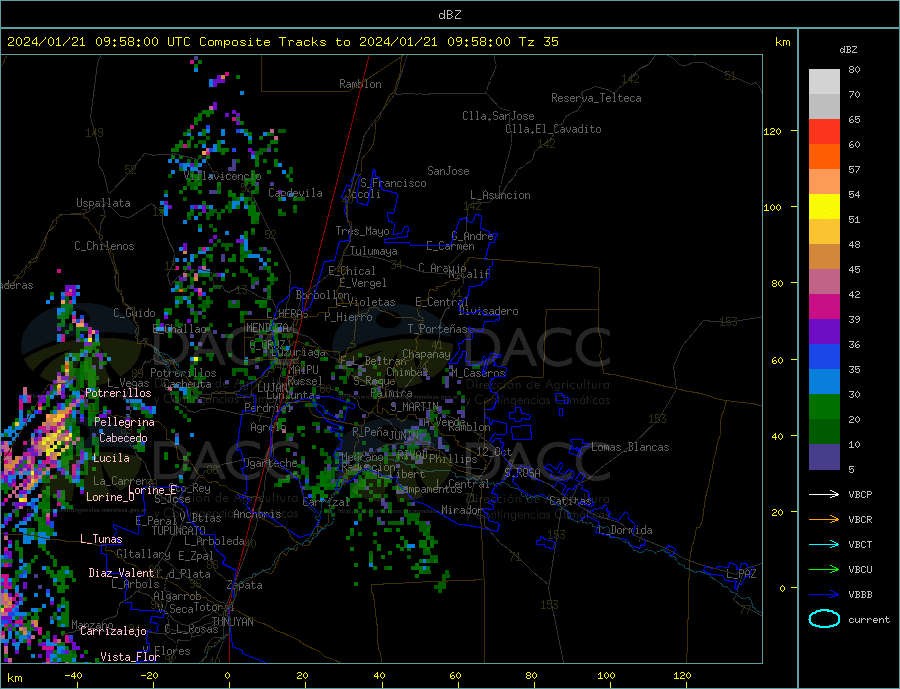
Task: Click the Lomas_Blancas label
Action: click(630, 447)
